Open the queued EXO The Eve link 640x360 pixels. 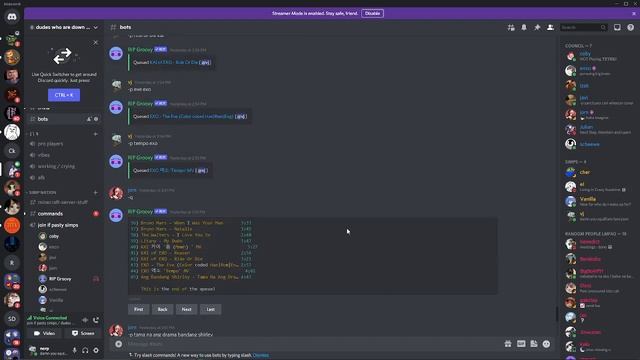coord(191,116)
